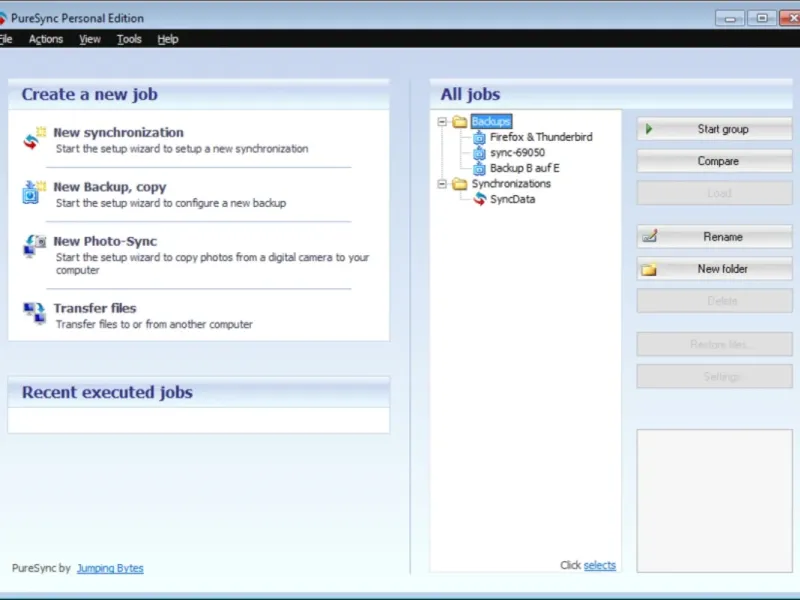The image size is (800, 600).
Task: Start the selected group
Action: pyautogui.click(x=714, y=129)
